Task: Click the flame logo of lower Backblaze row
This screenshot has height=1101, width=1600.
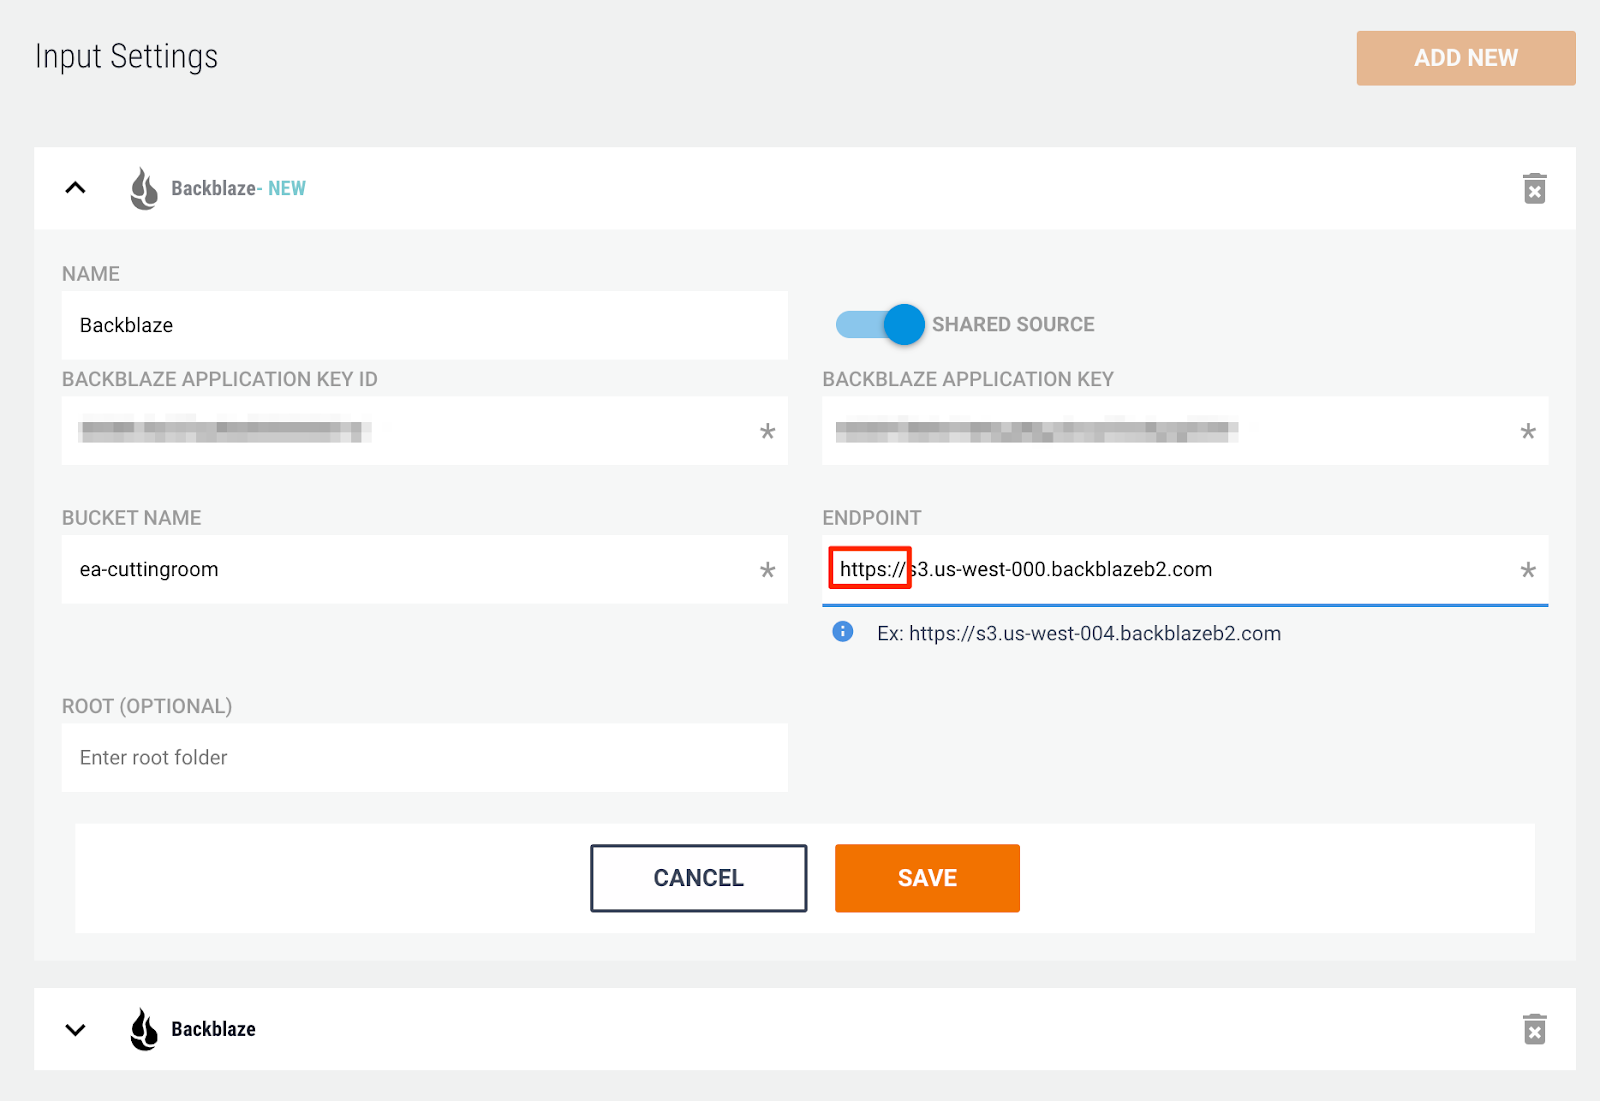Action: pyautogui.click(x=144, y=1029)
